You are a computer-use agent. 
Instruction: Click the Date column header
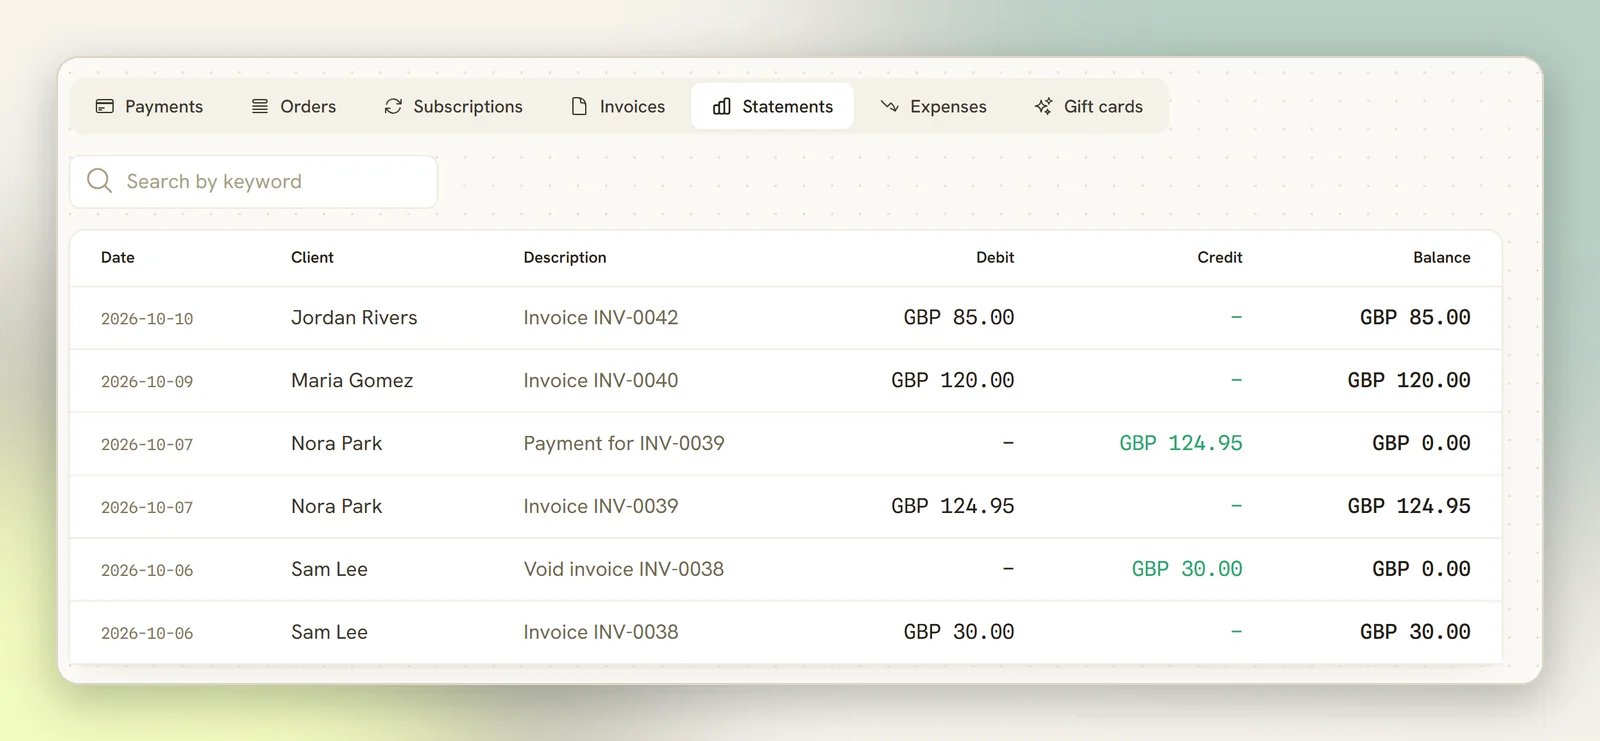[118, 257]
